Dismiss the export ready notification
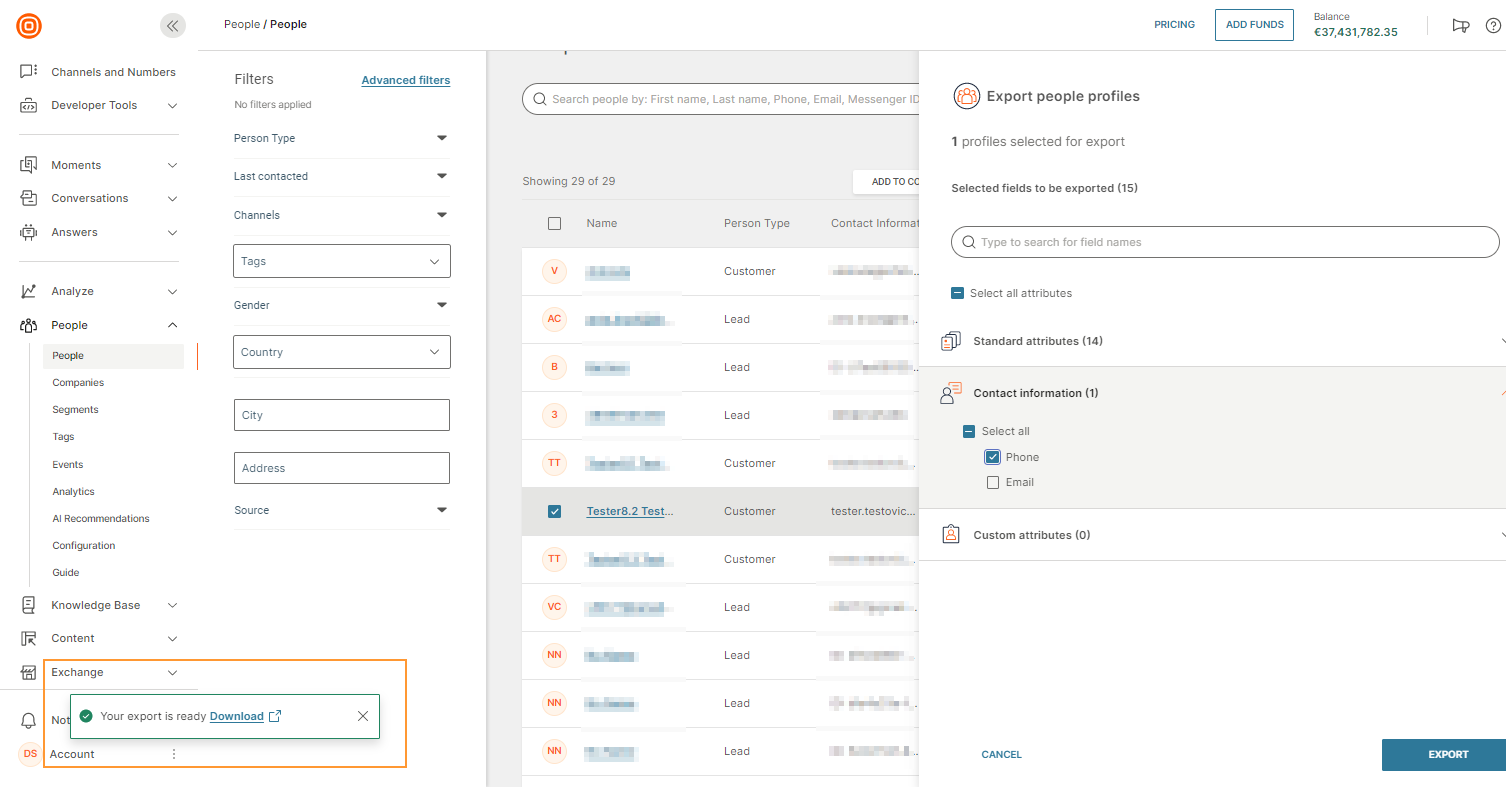This screenshot has width=1506, height=787. point(363,716)
